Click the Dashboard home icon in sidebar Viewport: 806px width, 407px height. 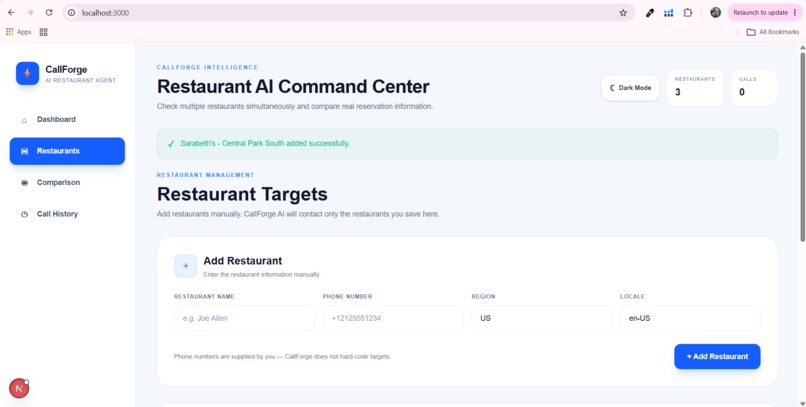(24, 120)
